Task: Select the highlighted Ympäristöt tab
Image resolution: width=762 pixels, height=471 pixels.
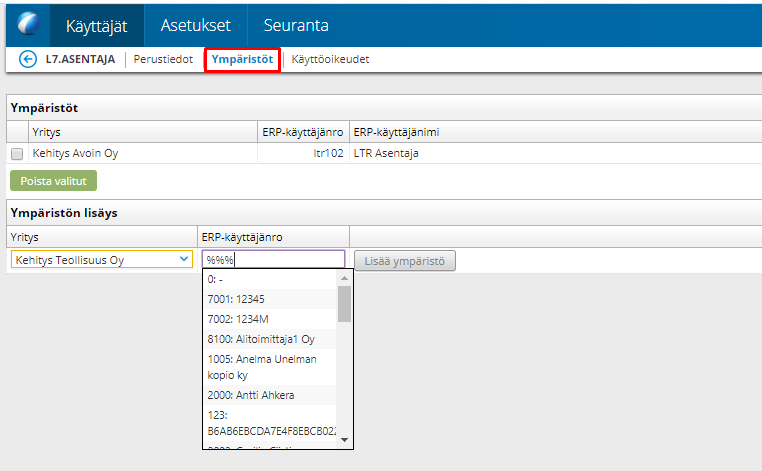Action: point(242,59)
